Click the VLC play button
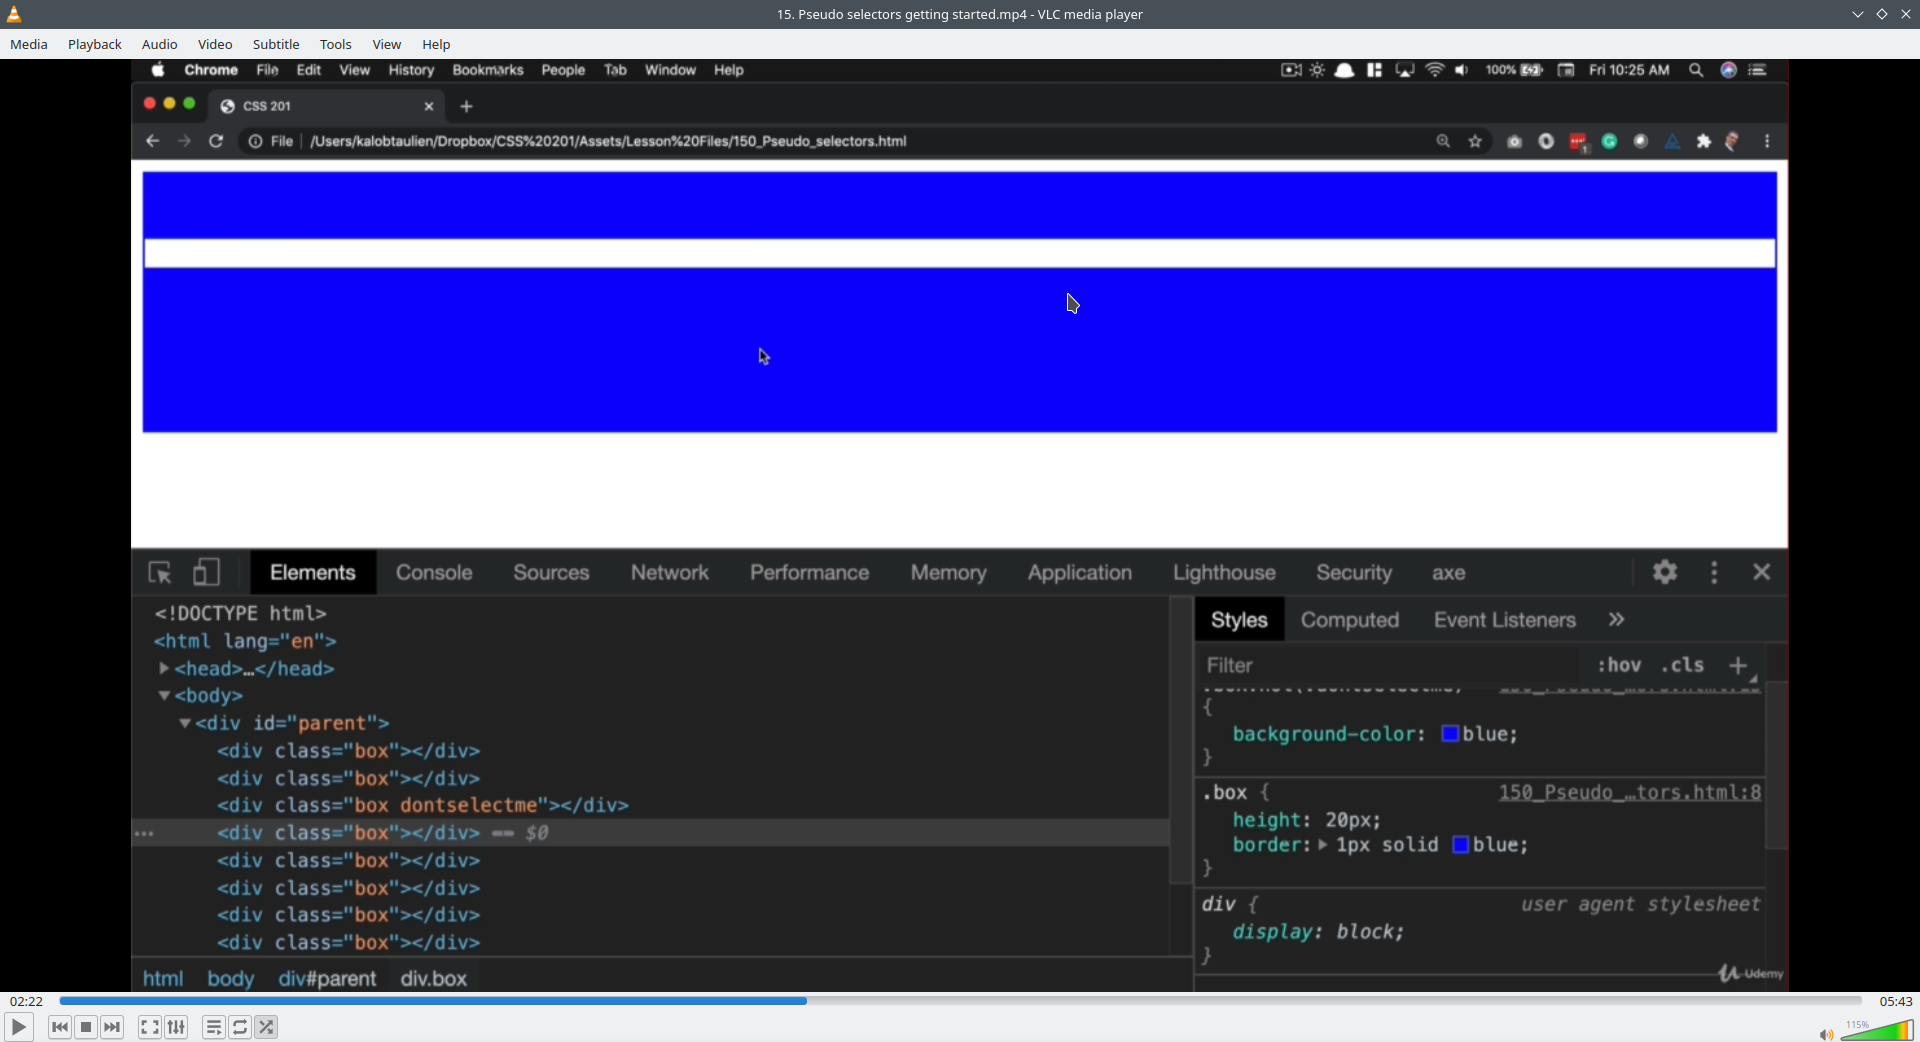The height and width of the screenshot is (1042, 1920). coord(18,1027)
